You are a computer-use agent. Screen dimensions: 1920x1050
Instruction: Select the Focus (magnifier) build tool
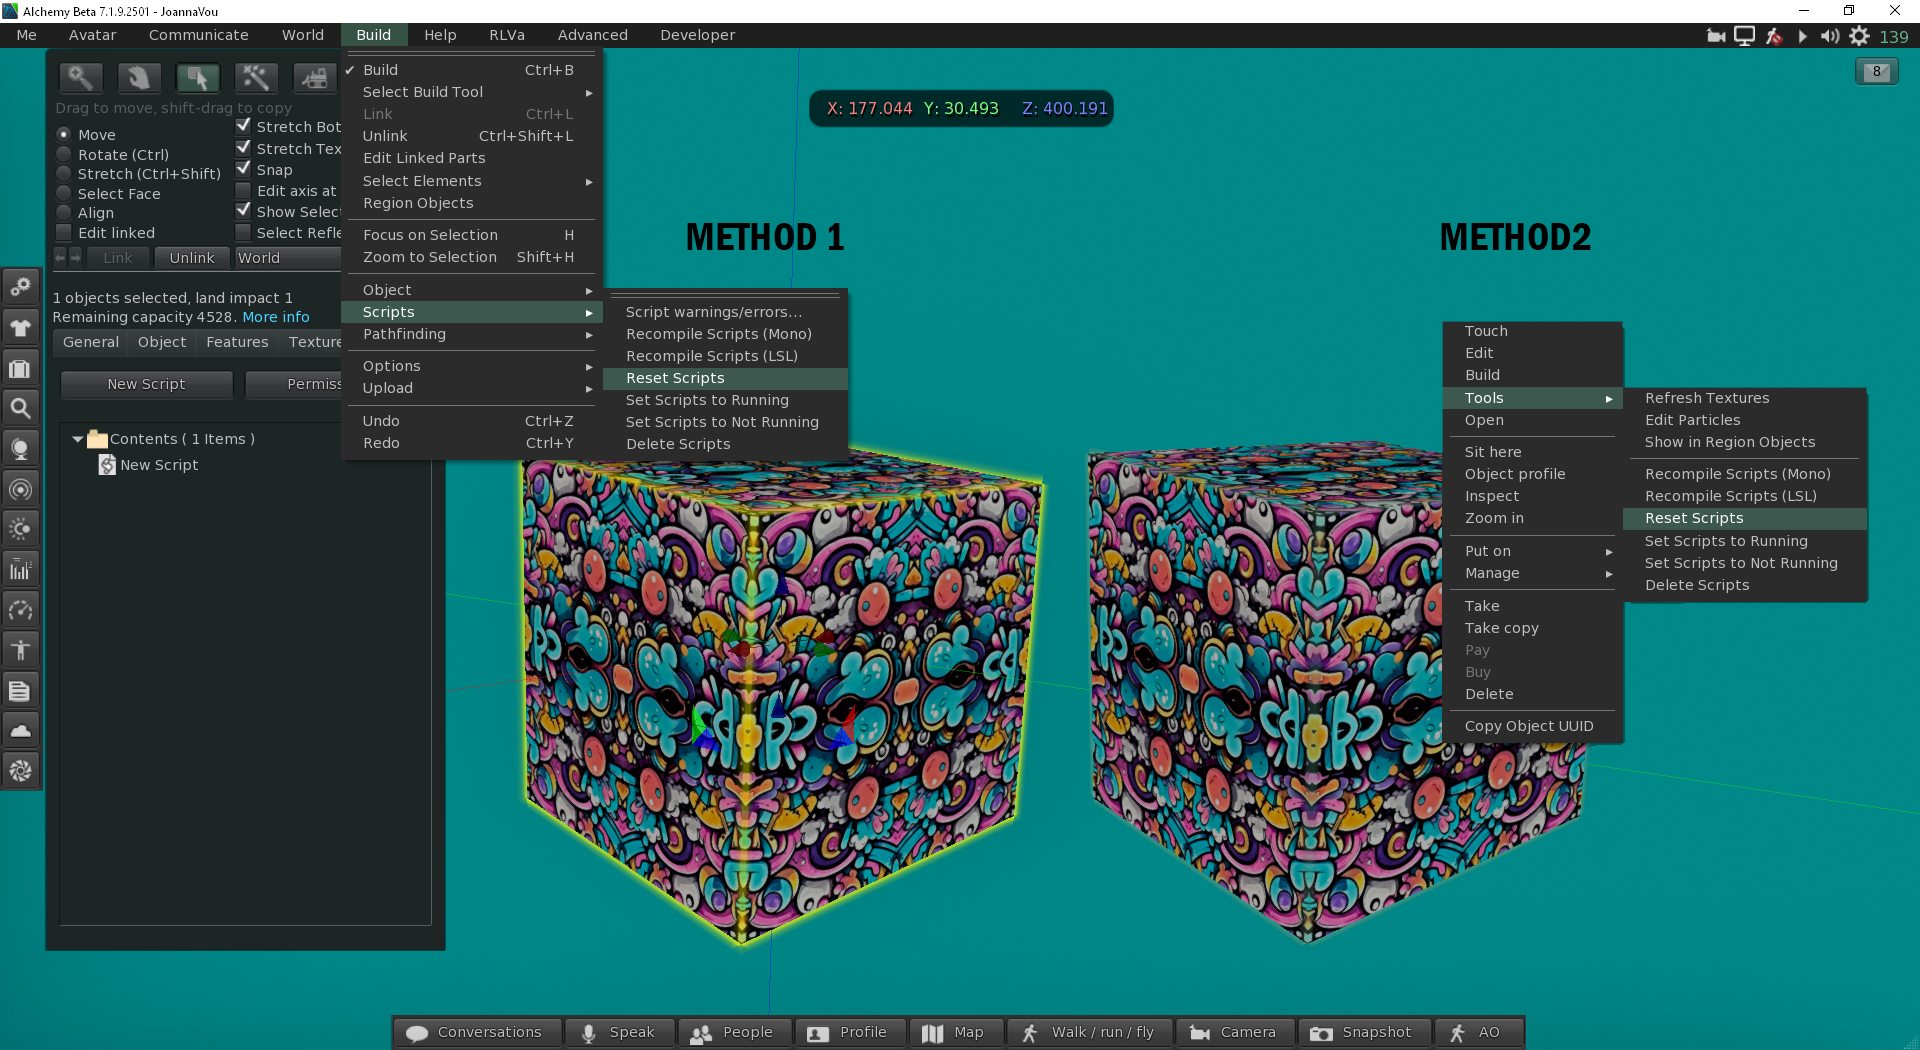click(80, 77)
